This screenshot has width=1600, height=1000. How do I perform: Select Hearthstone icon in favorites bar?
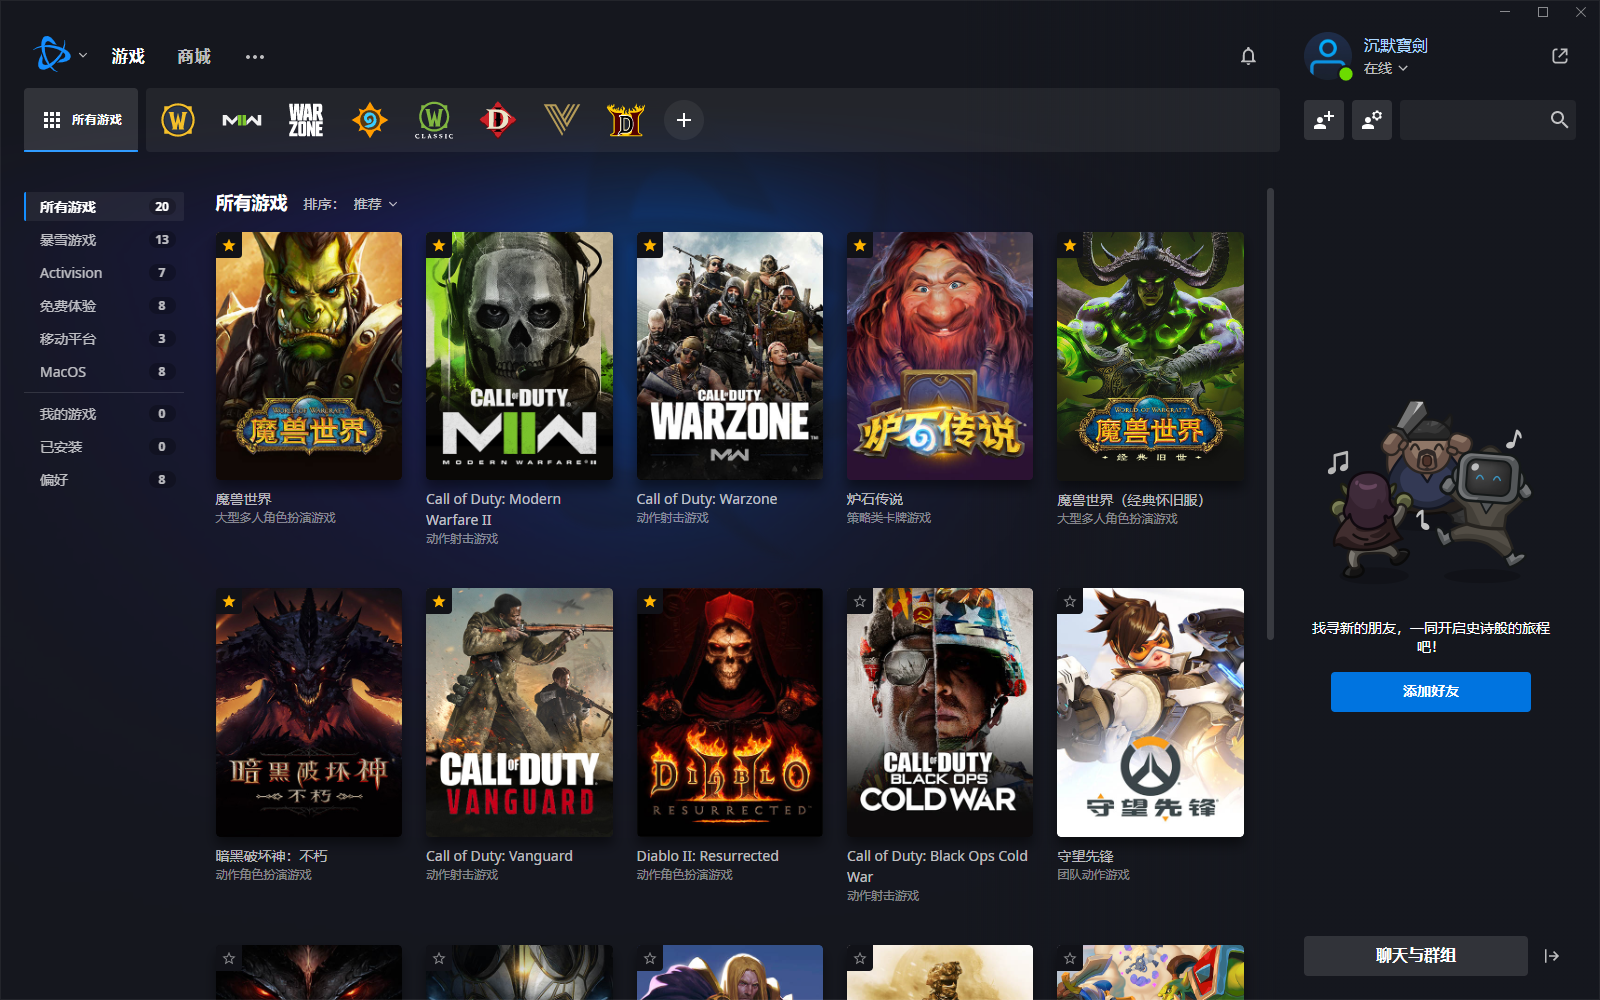370,120
